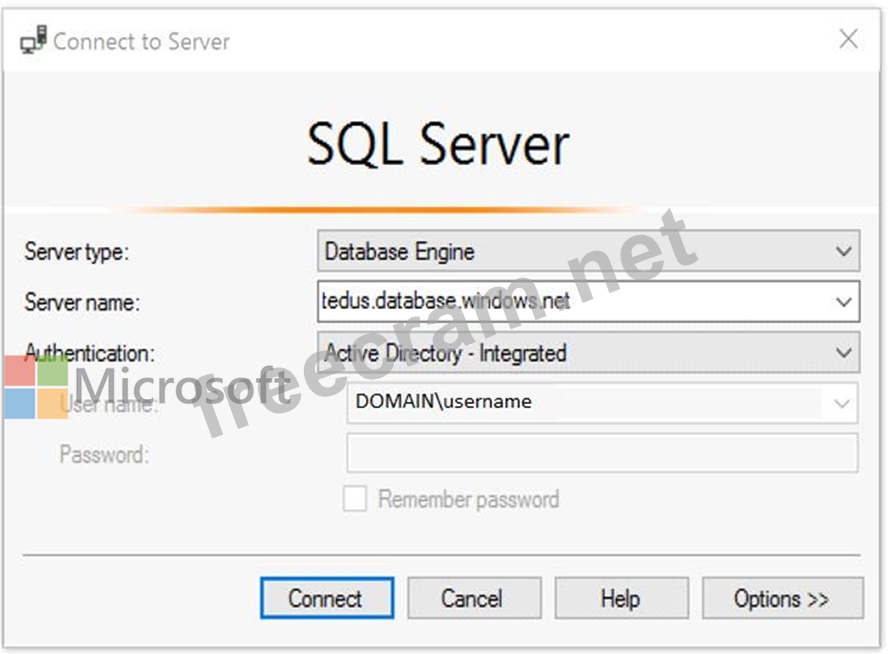Close the Connect to Server dialog
This screenshot has width=889, height=654.
click(848, 40)
